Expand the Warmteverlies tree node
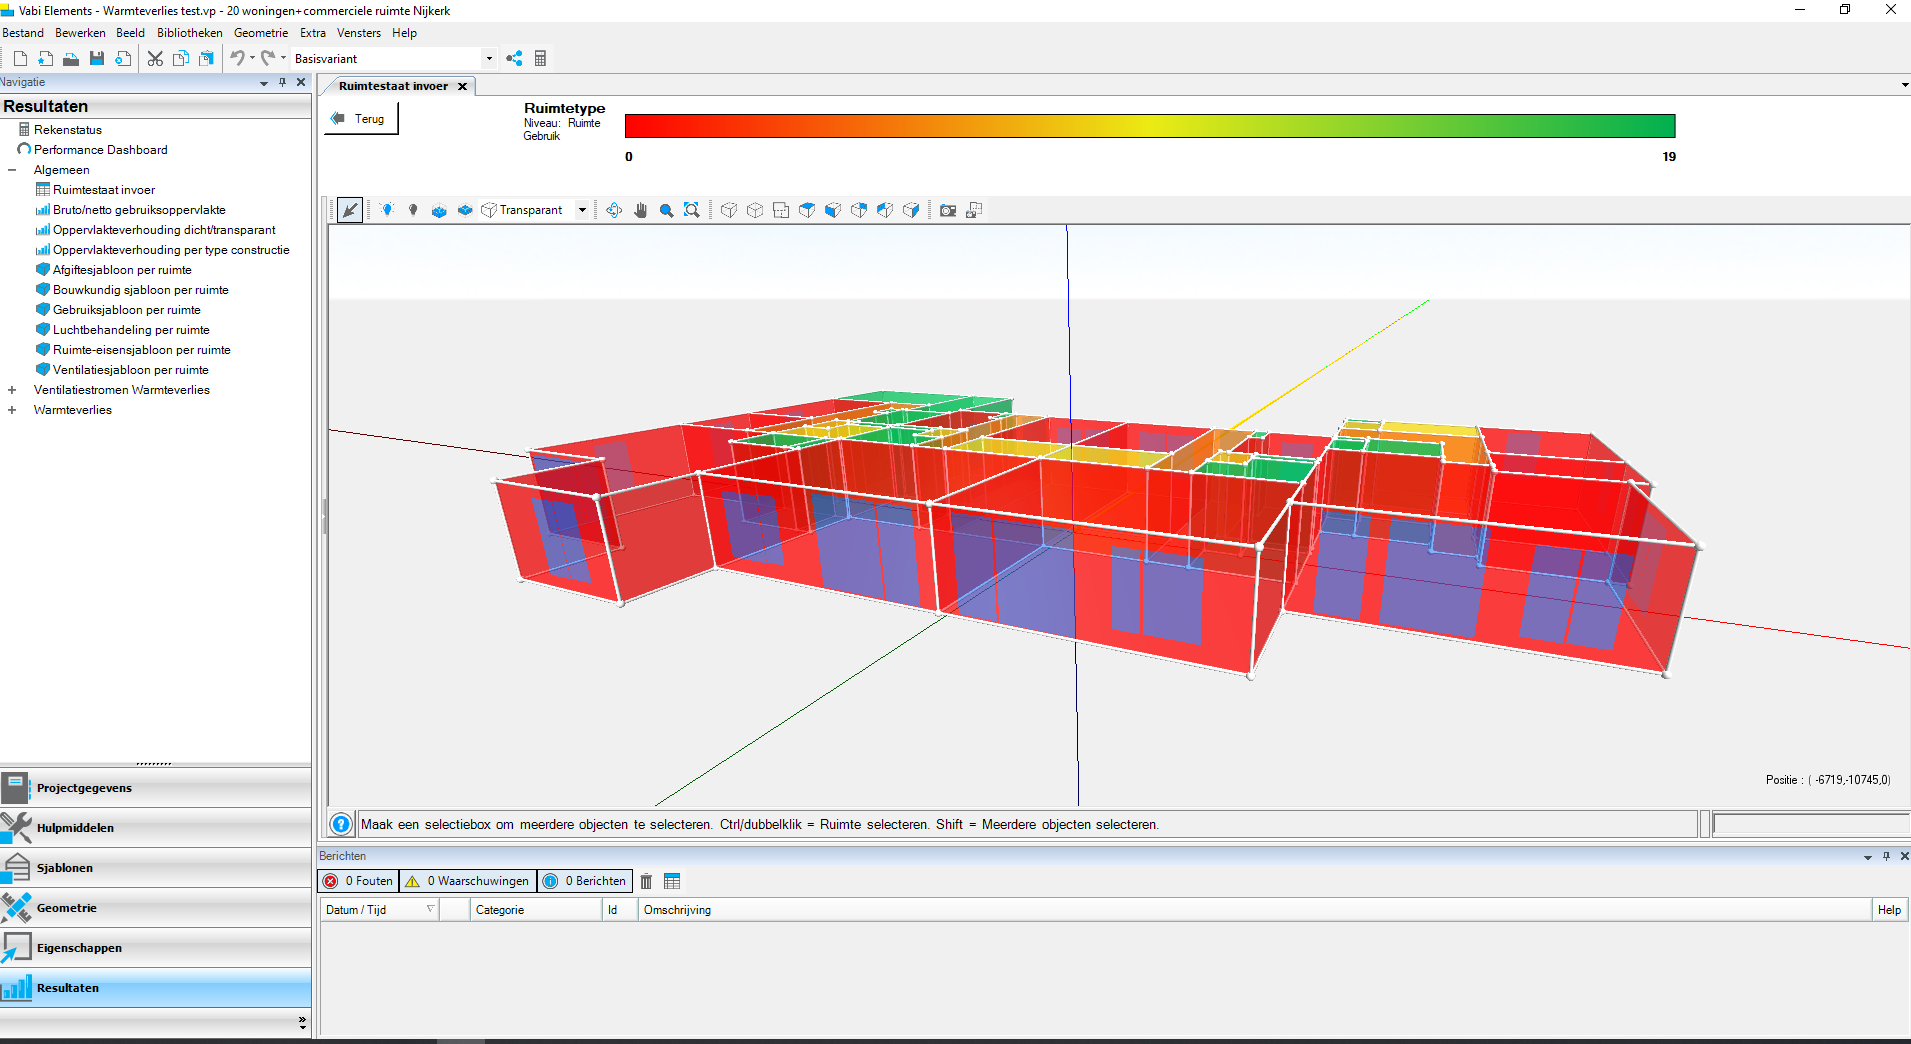1911x1044 pixels. [12, 410]
